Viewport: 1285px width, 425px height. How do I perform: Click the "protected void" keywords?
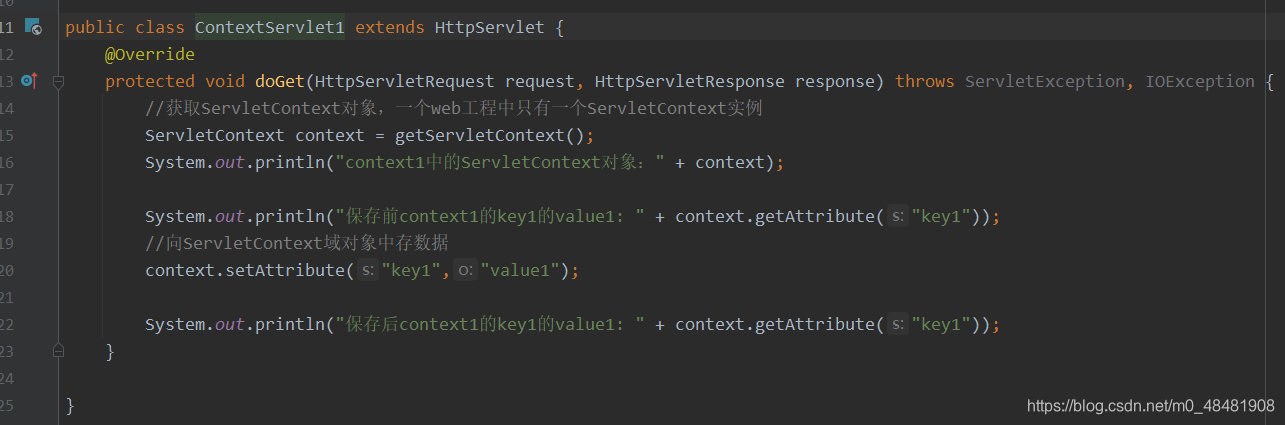tap(175, 81)
